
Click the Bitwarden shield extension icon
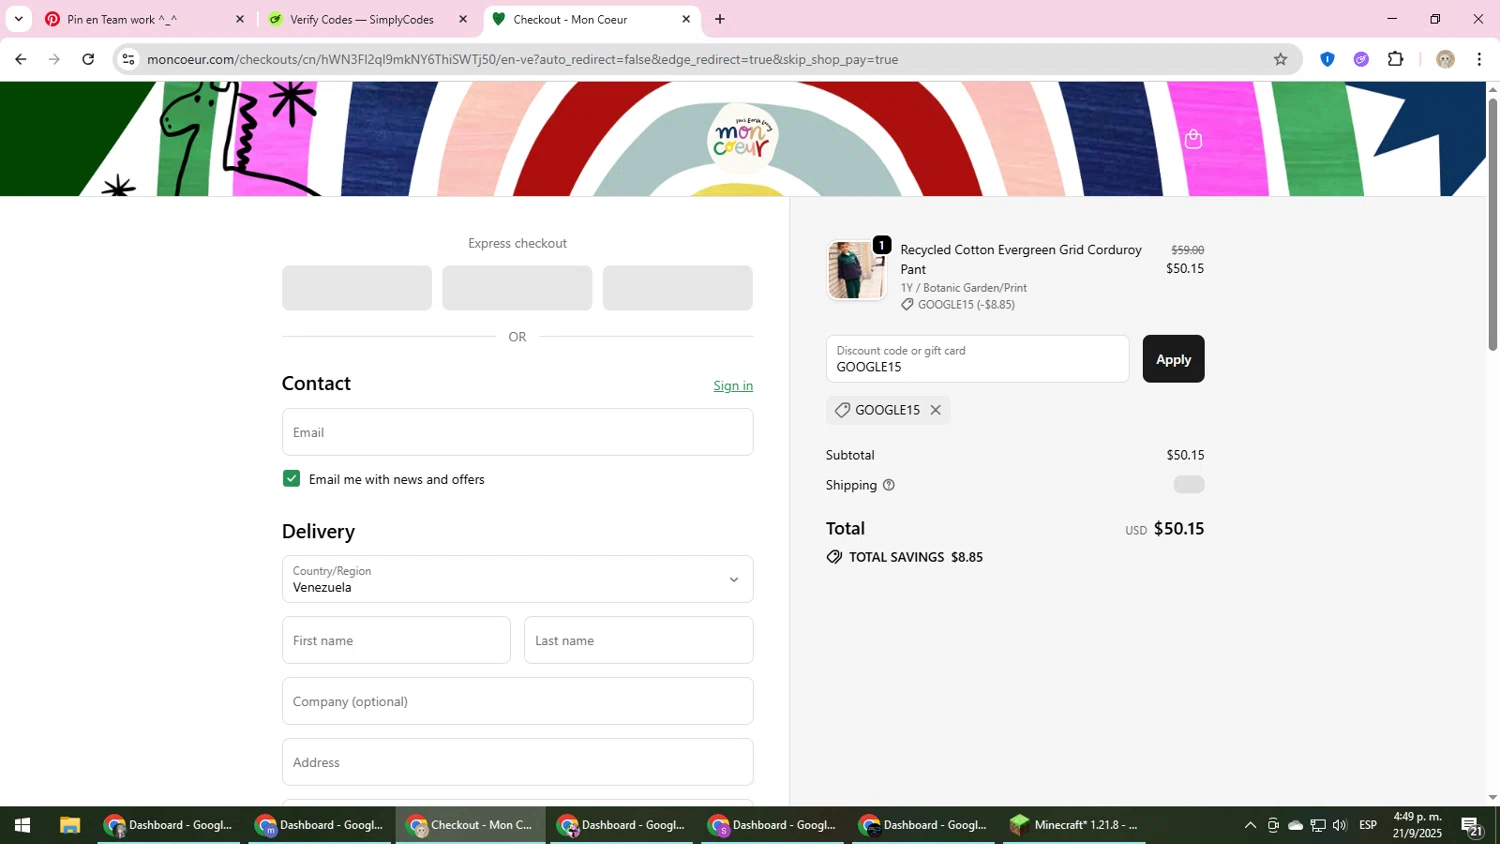1327,59
